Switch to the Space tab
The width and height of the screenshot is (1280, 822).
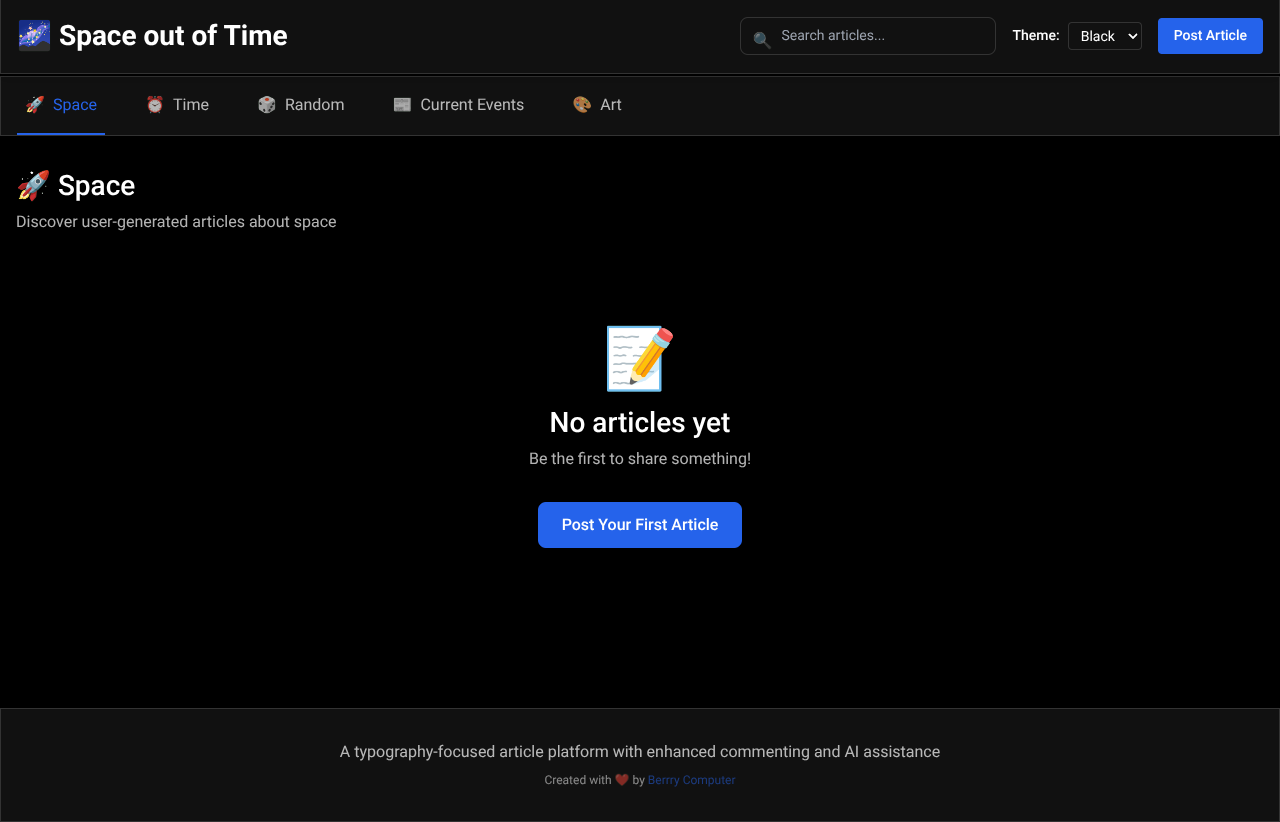(74, 105)
